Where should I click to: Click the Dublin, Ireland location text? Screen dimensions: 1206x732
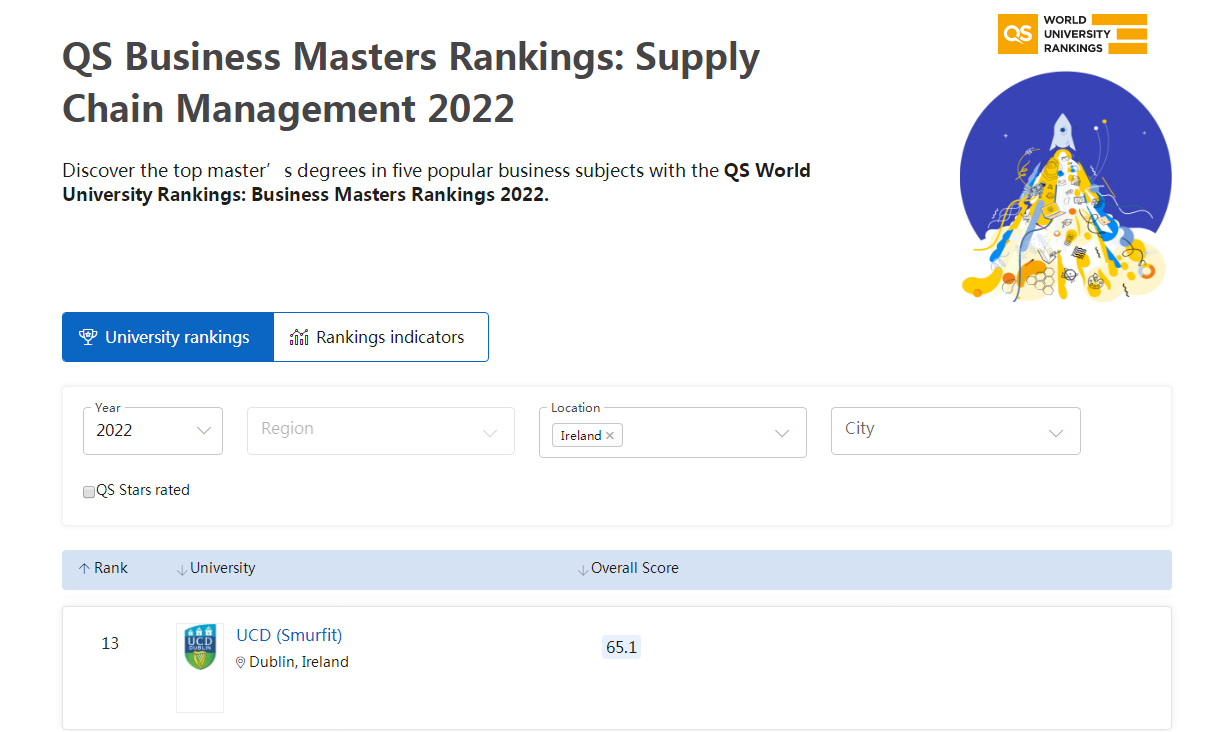point(299,662)
